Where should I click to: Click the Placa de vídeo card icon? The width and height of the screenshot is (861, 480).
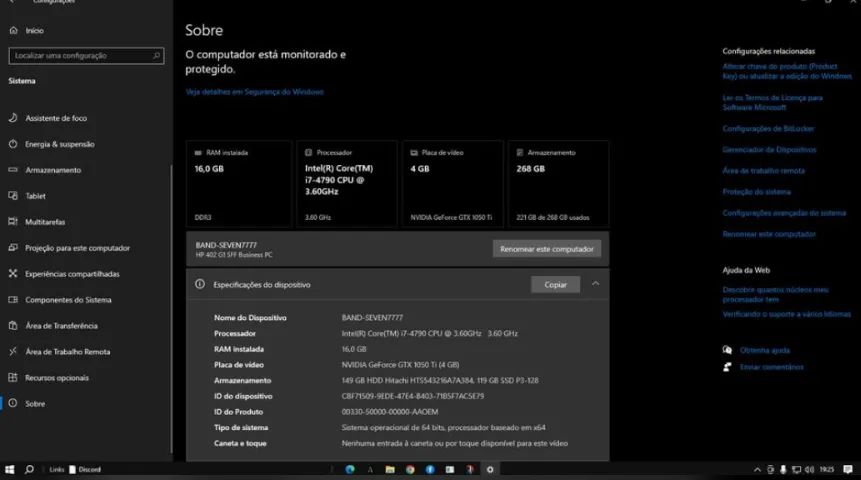point(414,153)
